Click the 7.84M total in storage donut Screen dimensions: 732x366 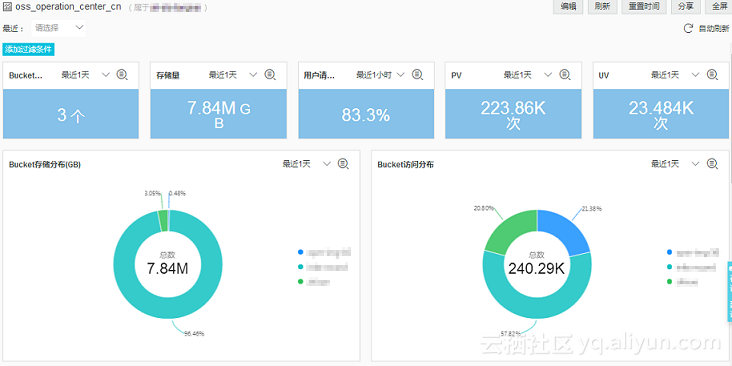coord(167,268)
